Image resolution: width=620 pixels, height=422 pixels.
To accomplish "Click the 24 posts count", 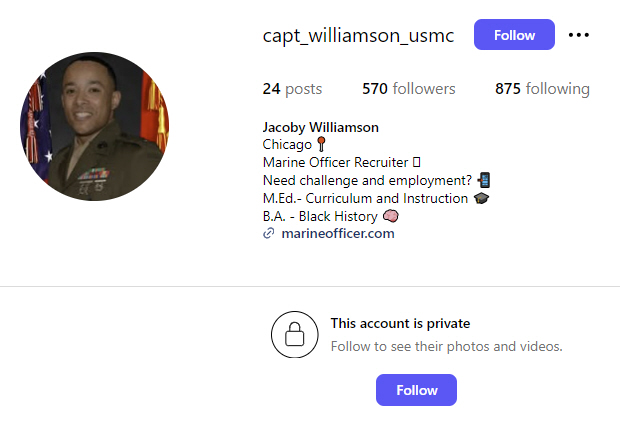I will [x=292, y=89].
